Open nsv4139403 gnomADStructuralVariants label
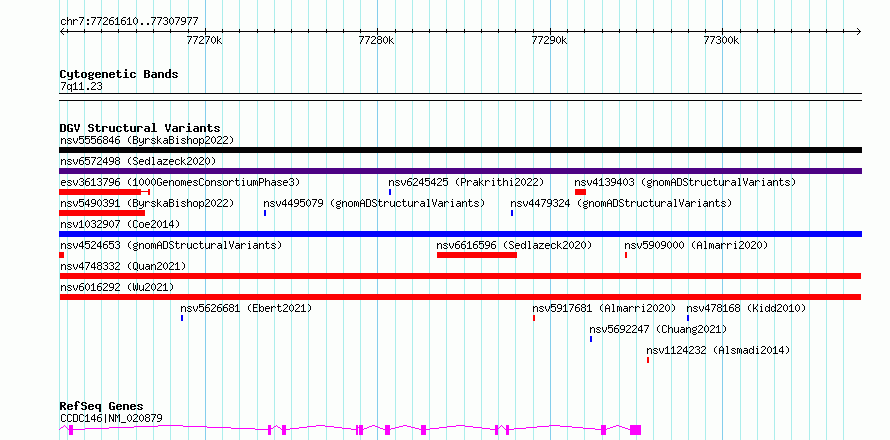 click(685, 182)
